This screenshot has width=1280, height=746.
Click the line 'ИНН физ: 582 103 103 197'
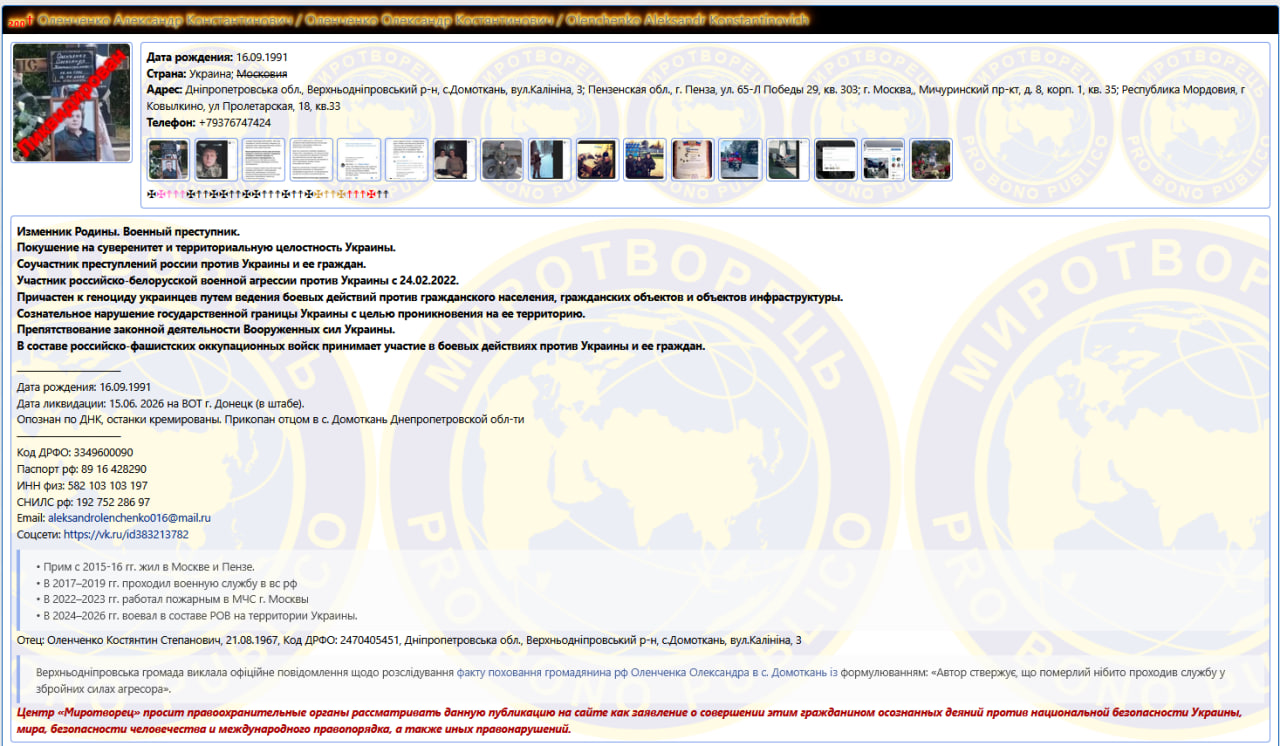82,486
